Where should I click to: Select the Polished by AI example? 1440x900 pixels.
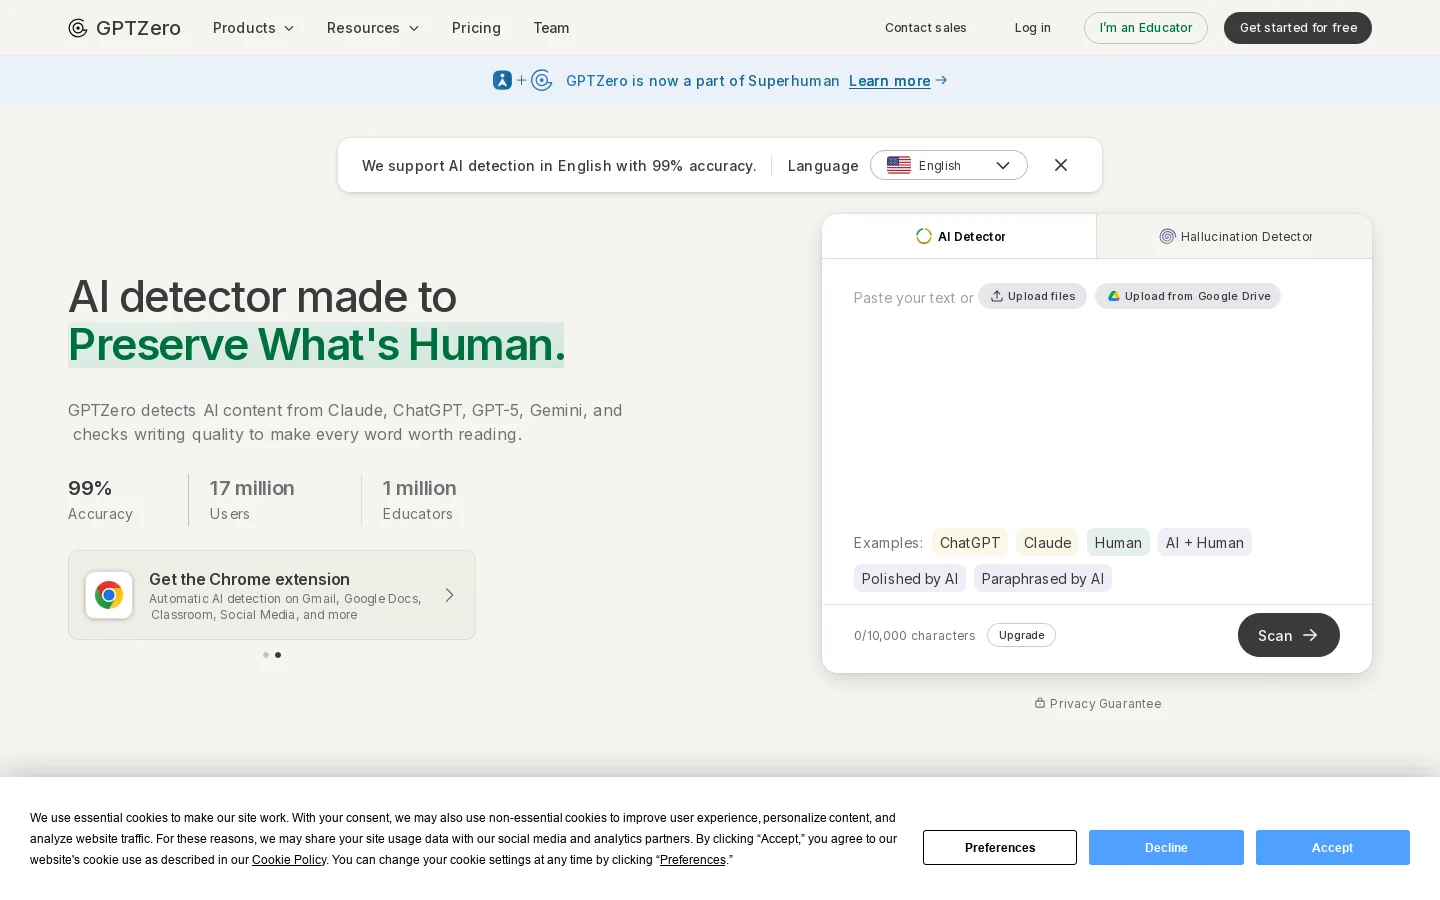click(909, 578)
